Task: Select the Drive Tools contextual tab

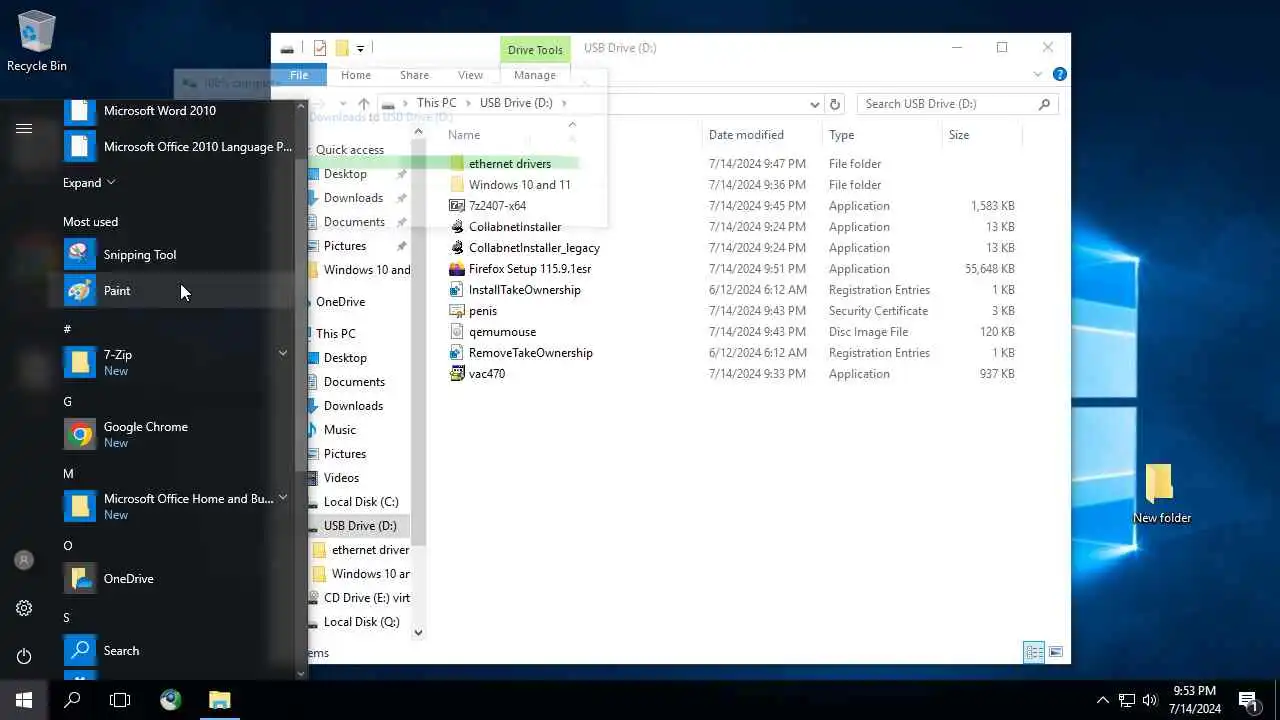Action: point(535,50)
